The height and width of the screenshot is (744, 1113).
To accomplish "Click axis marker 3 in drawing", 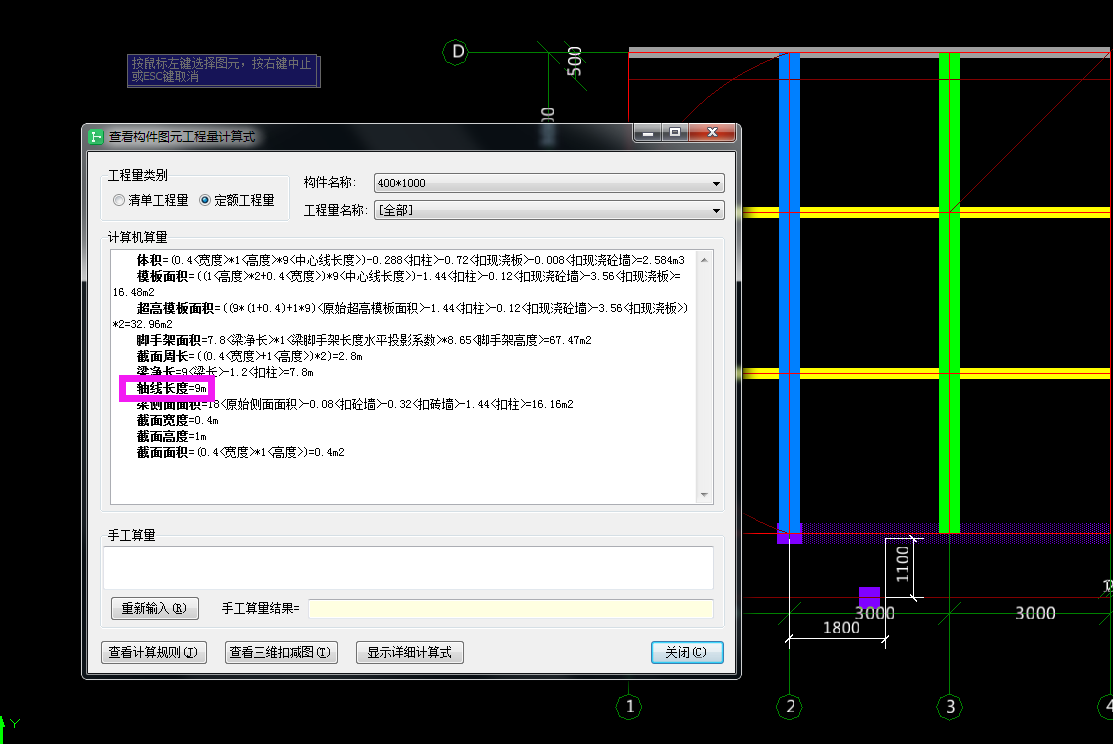I will (x=950, y=706).
